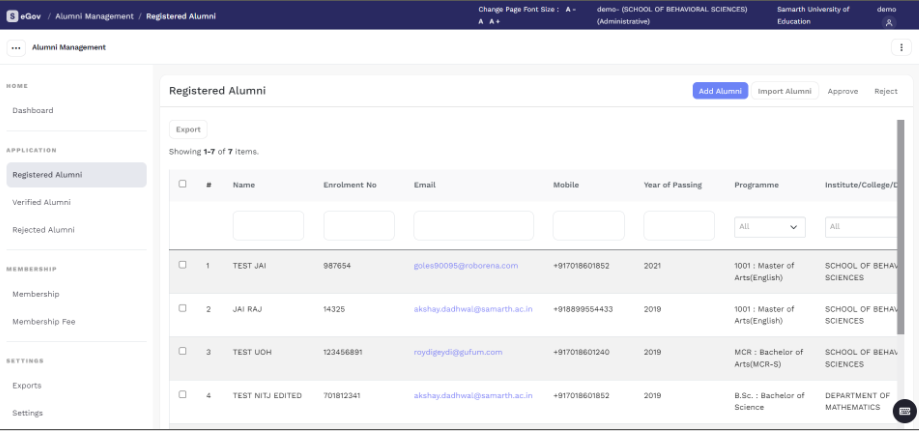Open Membership sidebar item
The height and width of the screenshot is (432, 919).
[x=36, y=294]
